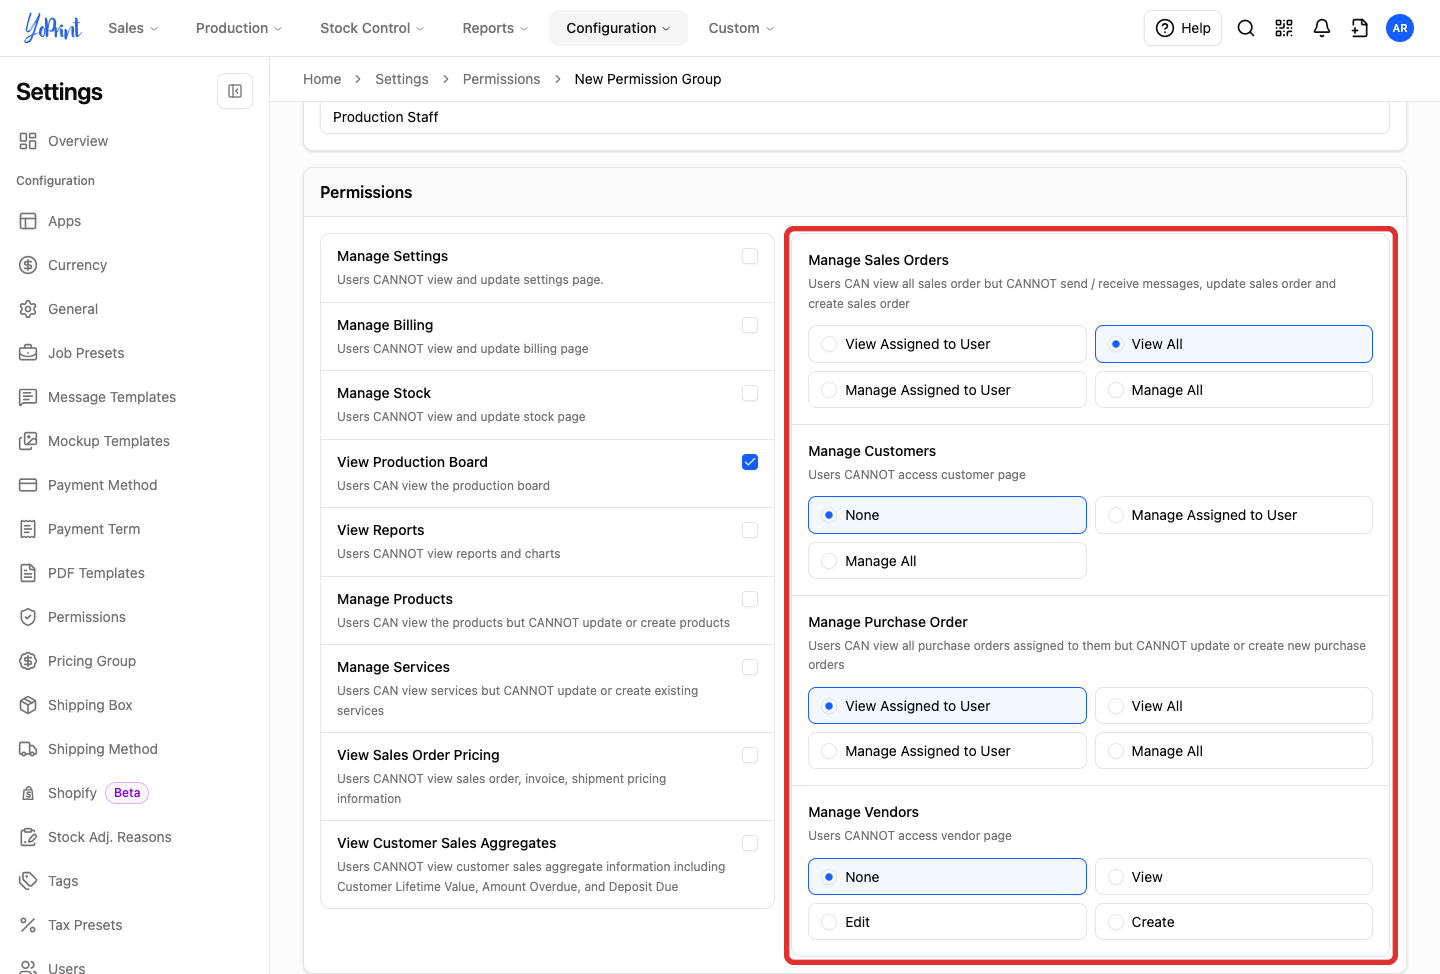The width and height of the screenshot is (1440, 974).
Task: Click the Job Presets briefcase icon
Action: point(28,353)
